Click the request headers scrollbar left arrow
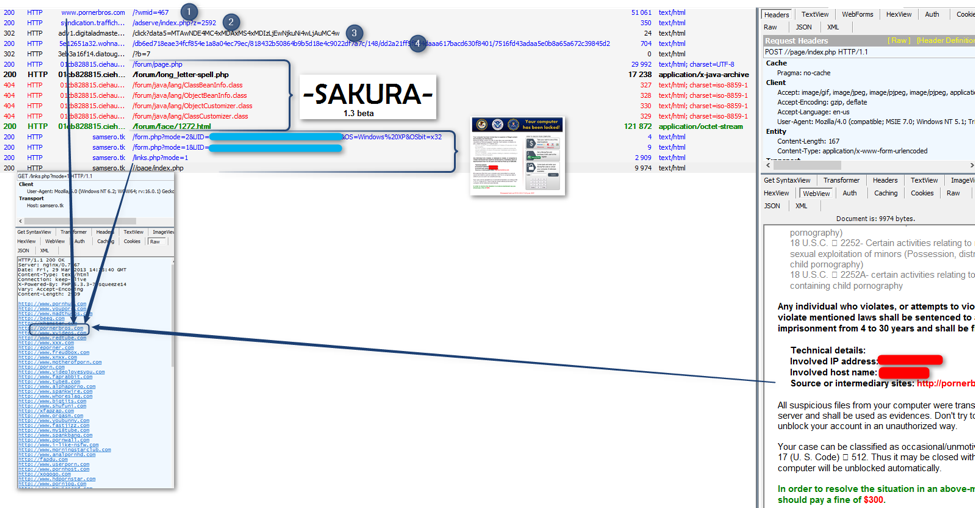Image resolution: width=975 pixels, height=508 pixels. [769, 165]
